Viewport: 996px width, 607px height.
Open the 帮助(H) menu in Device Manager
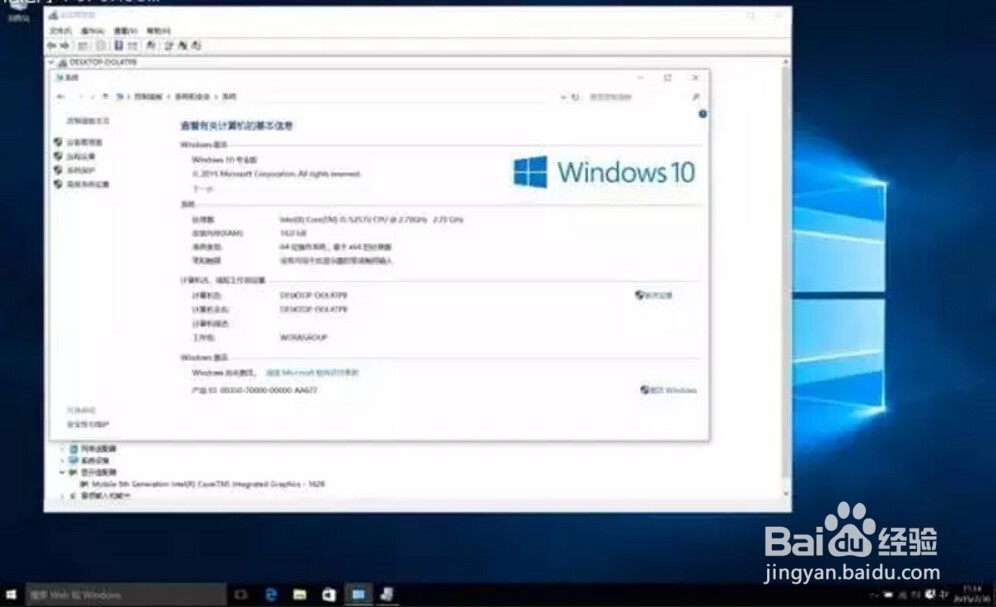click(x=158, y=30)
